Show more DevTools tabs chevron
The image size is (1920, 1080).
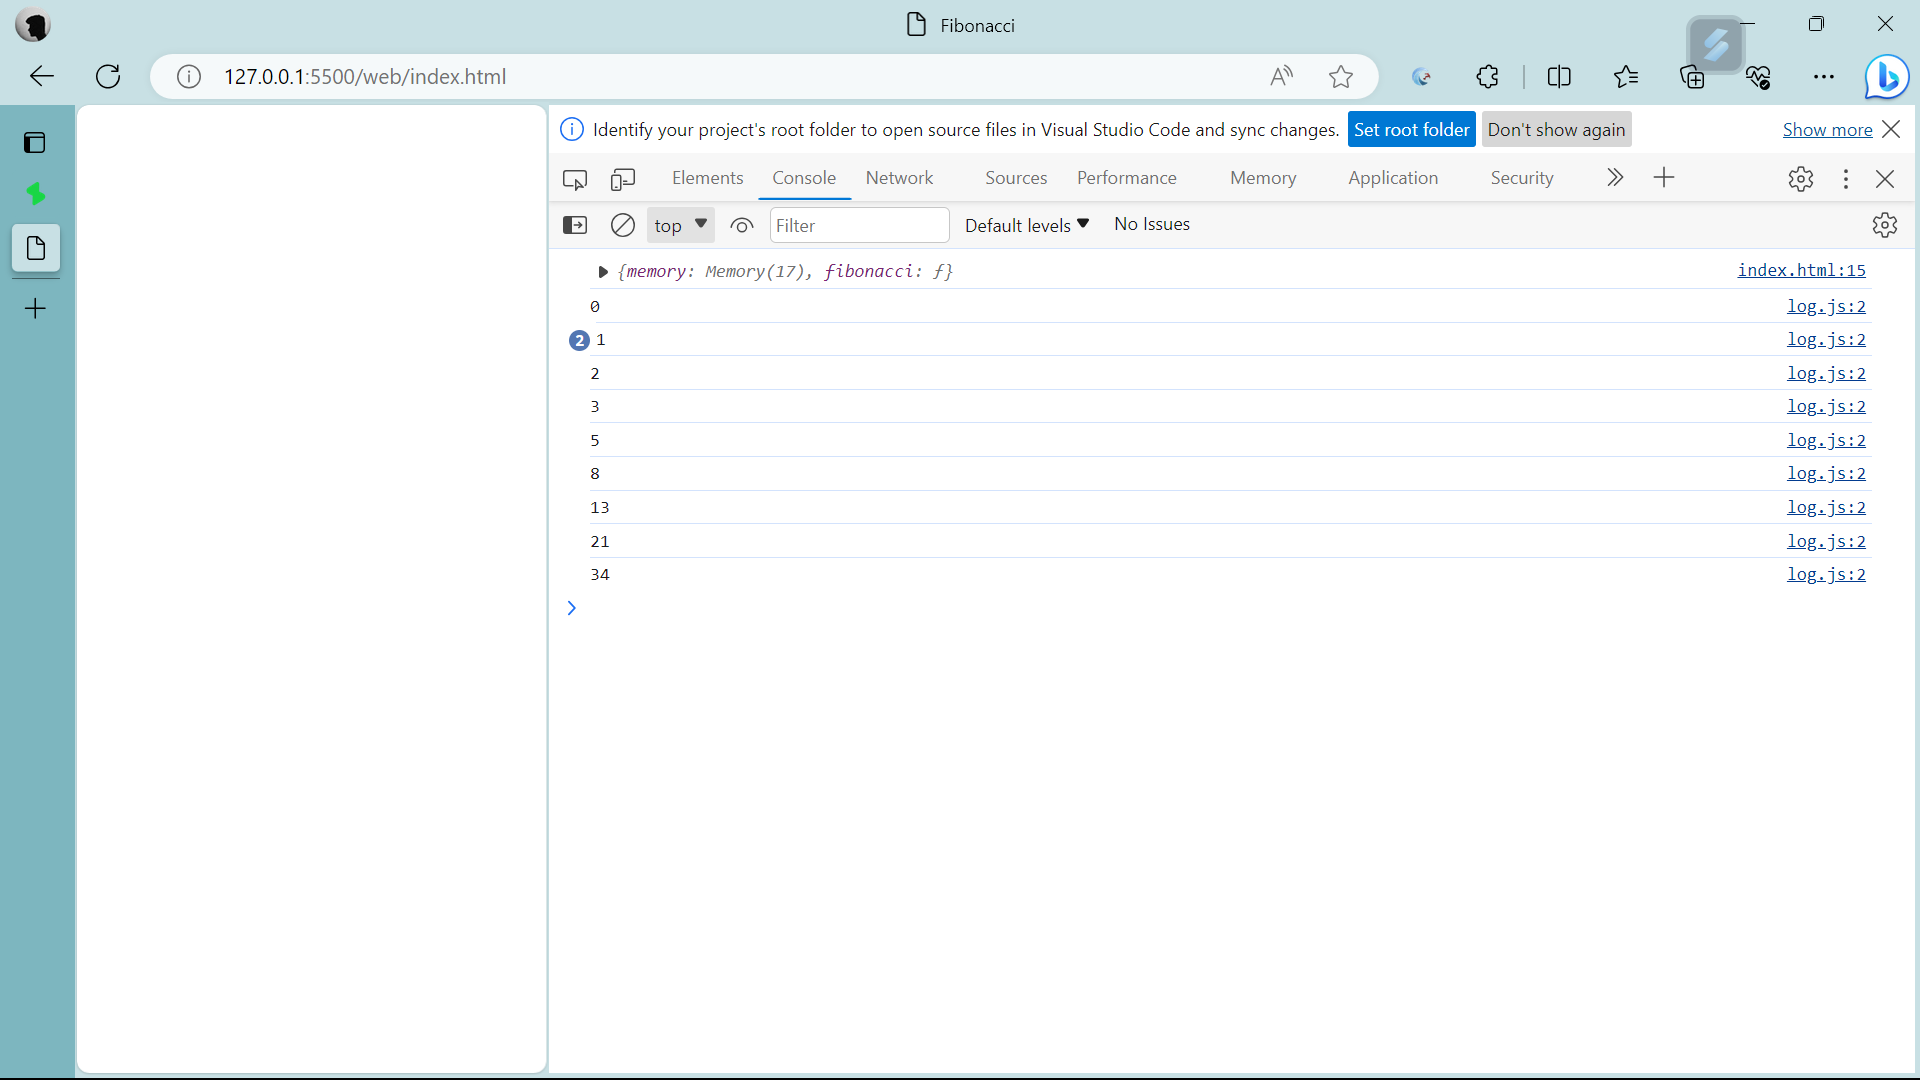1615,178
